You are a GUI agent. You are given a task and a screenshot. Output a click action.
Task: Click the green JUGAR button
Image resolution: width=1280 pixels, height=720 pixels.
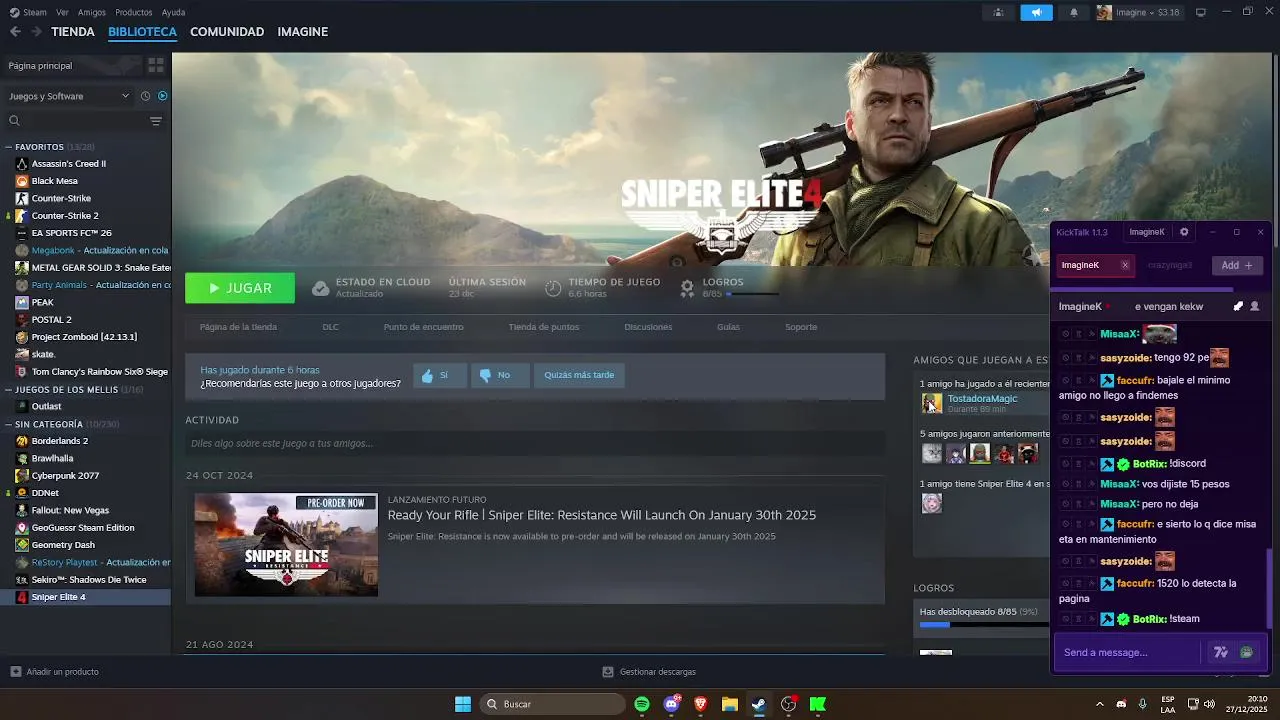(x=240, y=288)
